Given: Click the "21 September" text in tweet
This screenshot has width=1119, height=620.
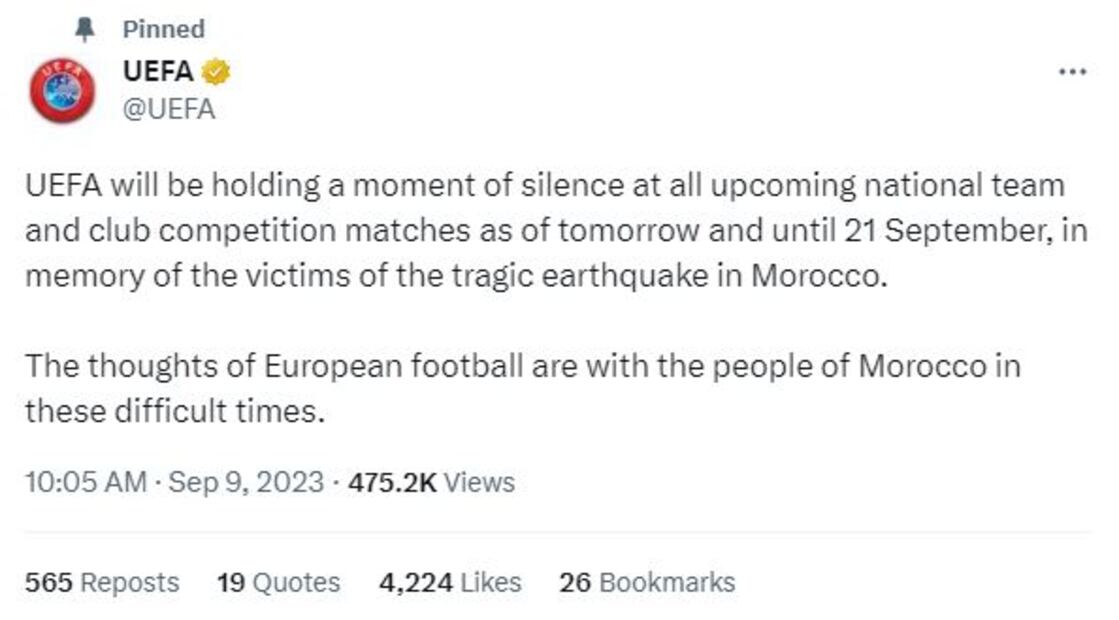Looking at the screenshot, I should click(x=922, y=230).
